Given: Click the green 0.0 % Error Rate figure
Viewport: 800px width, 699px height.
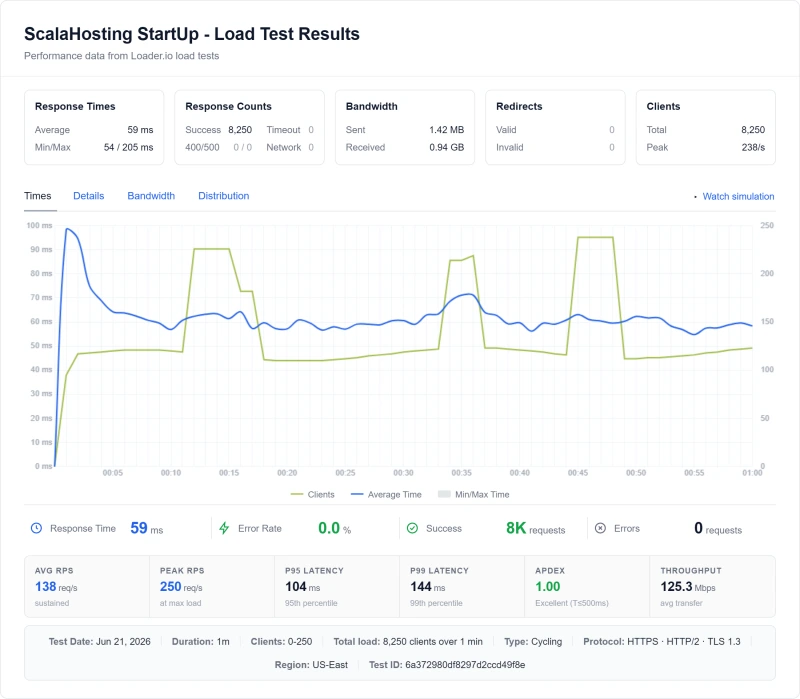Looking at the screenshot, I should click(x=334, y=528).
